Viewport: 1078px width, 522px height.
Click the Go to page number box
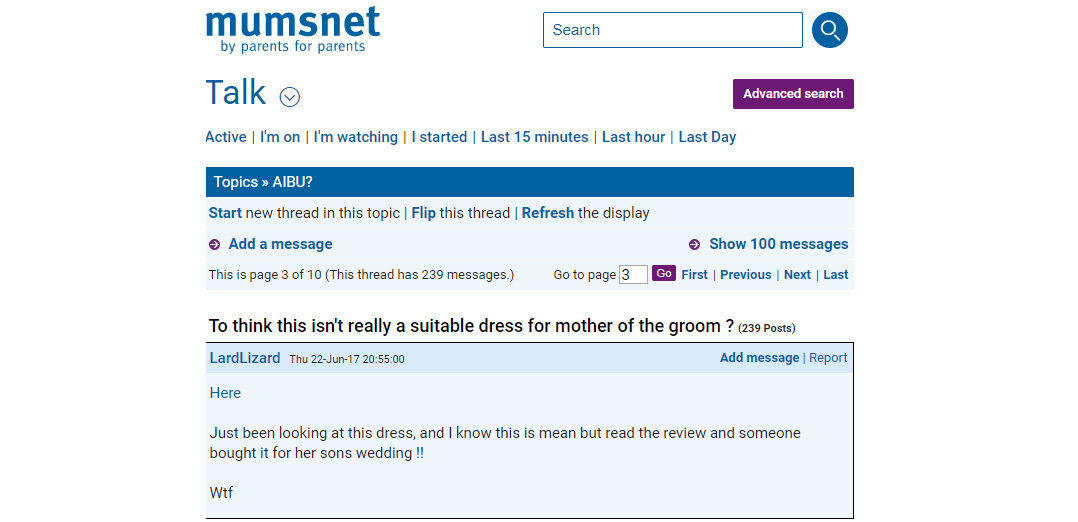pyautogui.click(x=633, y=275)
